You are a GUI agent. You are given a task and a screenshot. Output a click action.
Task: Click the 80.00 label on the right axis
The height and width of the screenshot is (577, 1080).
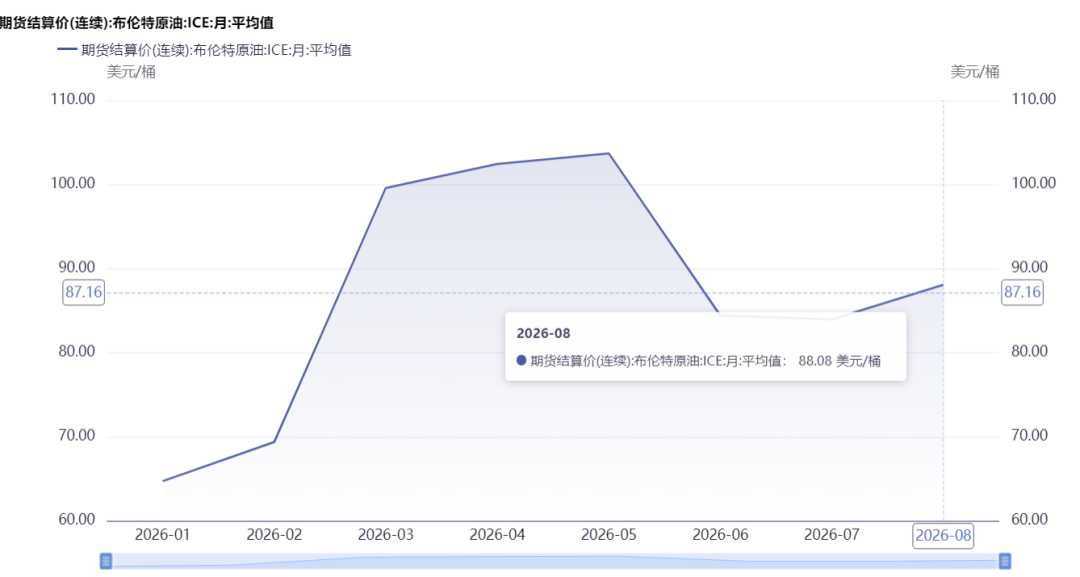1029,351
